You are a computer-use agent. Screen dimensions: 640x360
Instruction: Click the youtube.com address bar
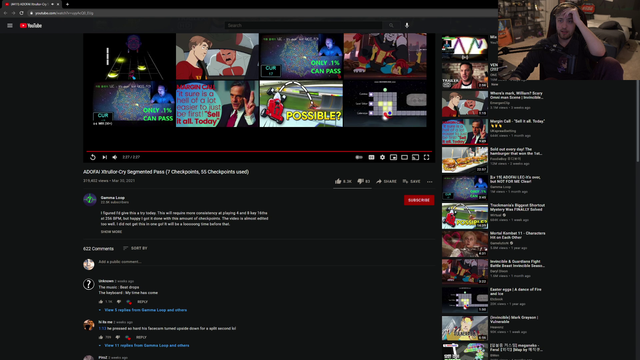click(x=261, y=13)
